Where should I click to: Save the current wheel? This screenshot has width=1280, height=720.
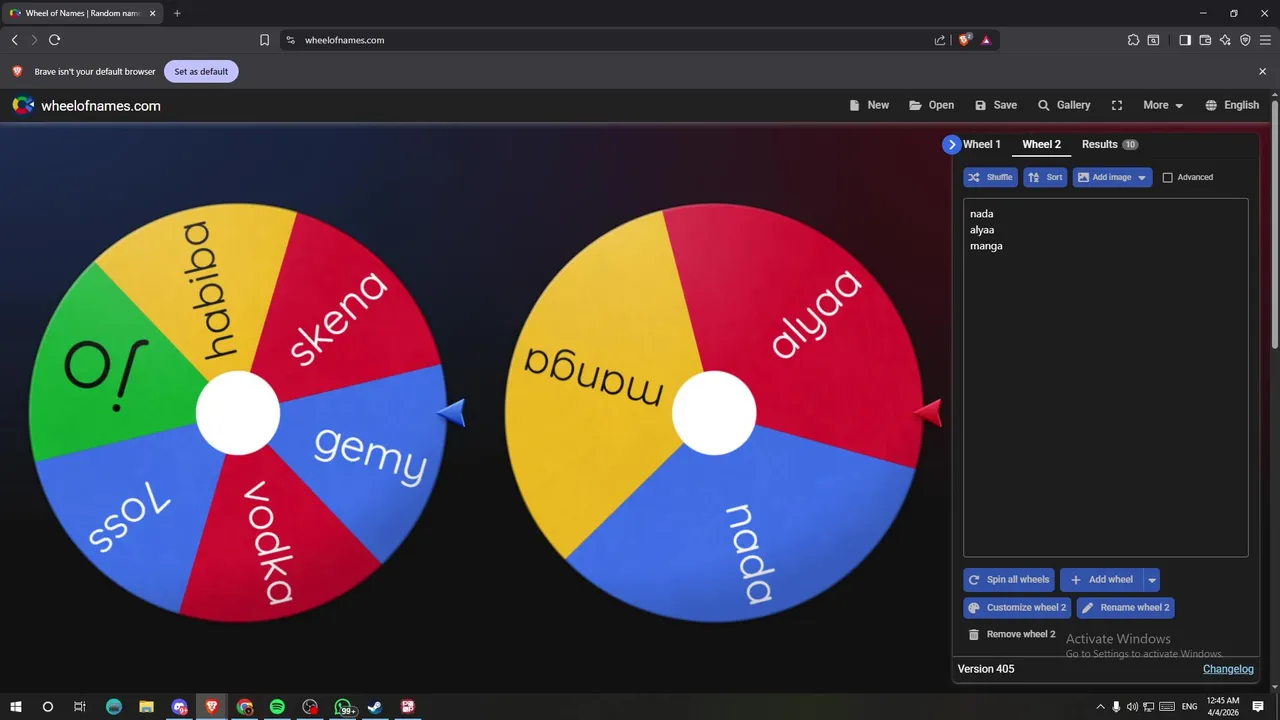coord(996,105)
